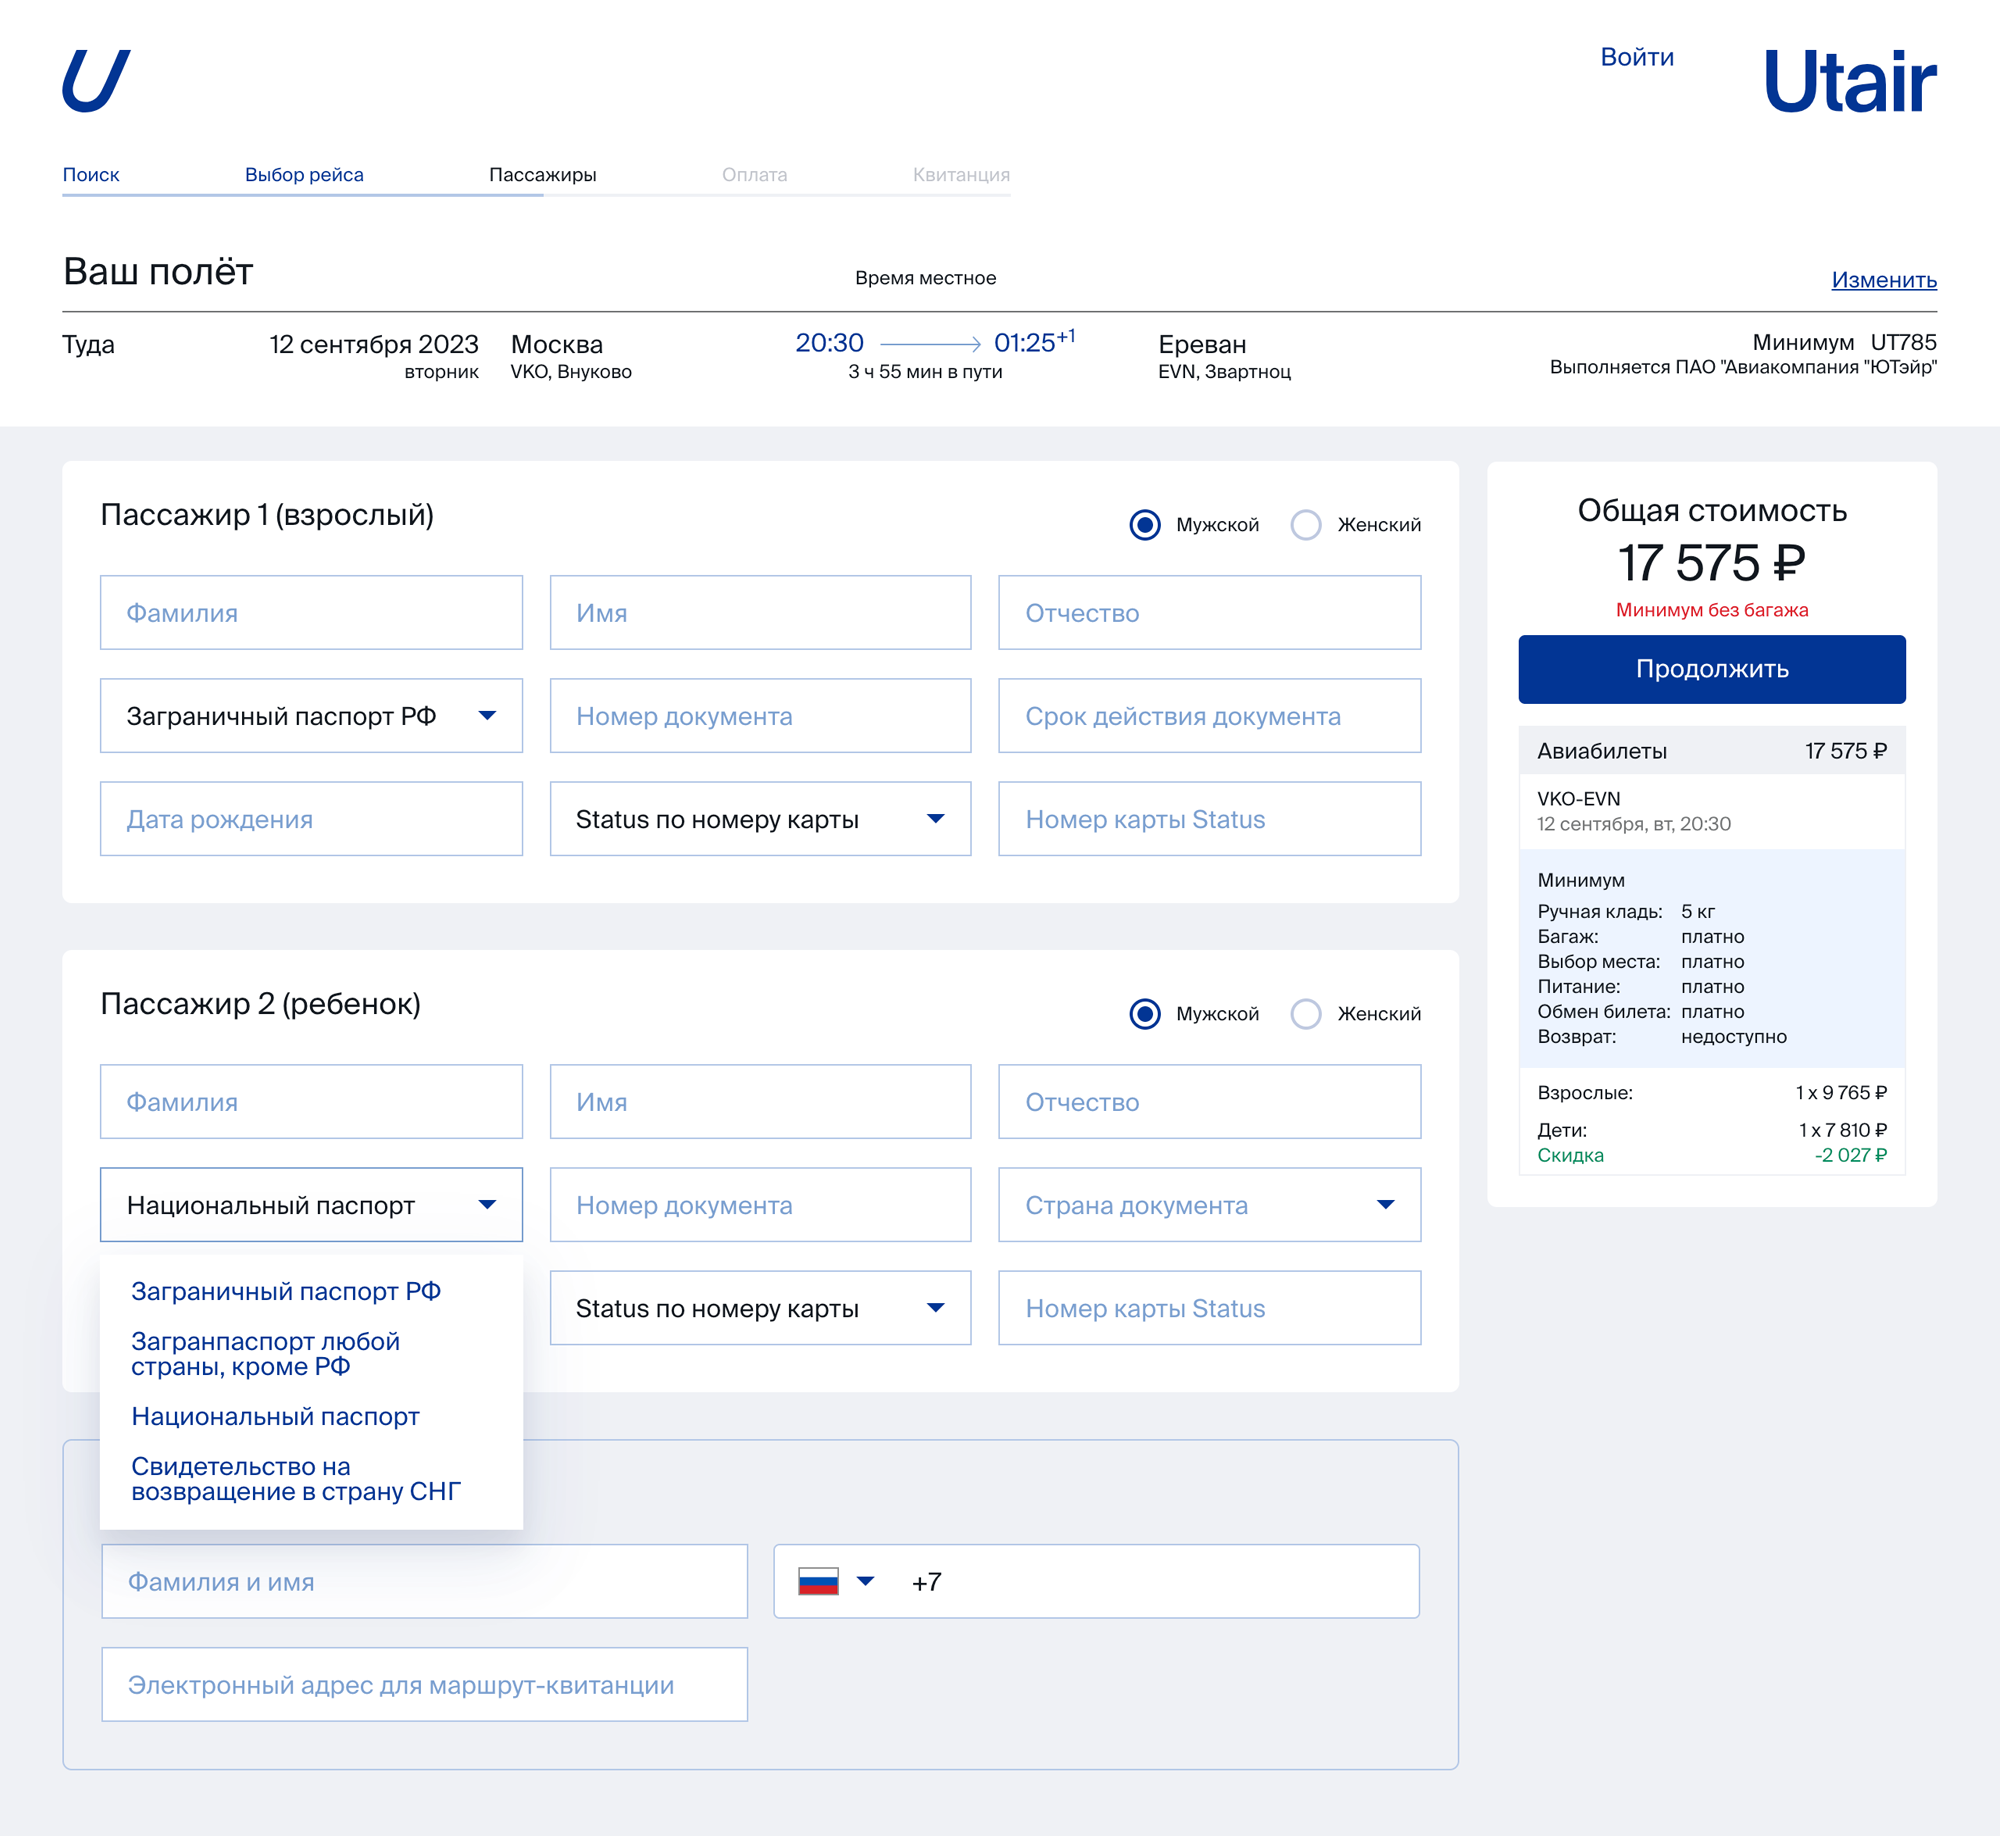Focus Passenger 1 Имя field
The height and width of the screenshot is (1836, 2000).
pyautogui.click(x=760, y=613)
